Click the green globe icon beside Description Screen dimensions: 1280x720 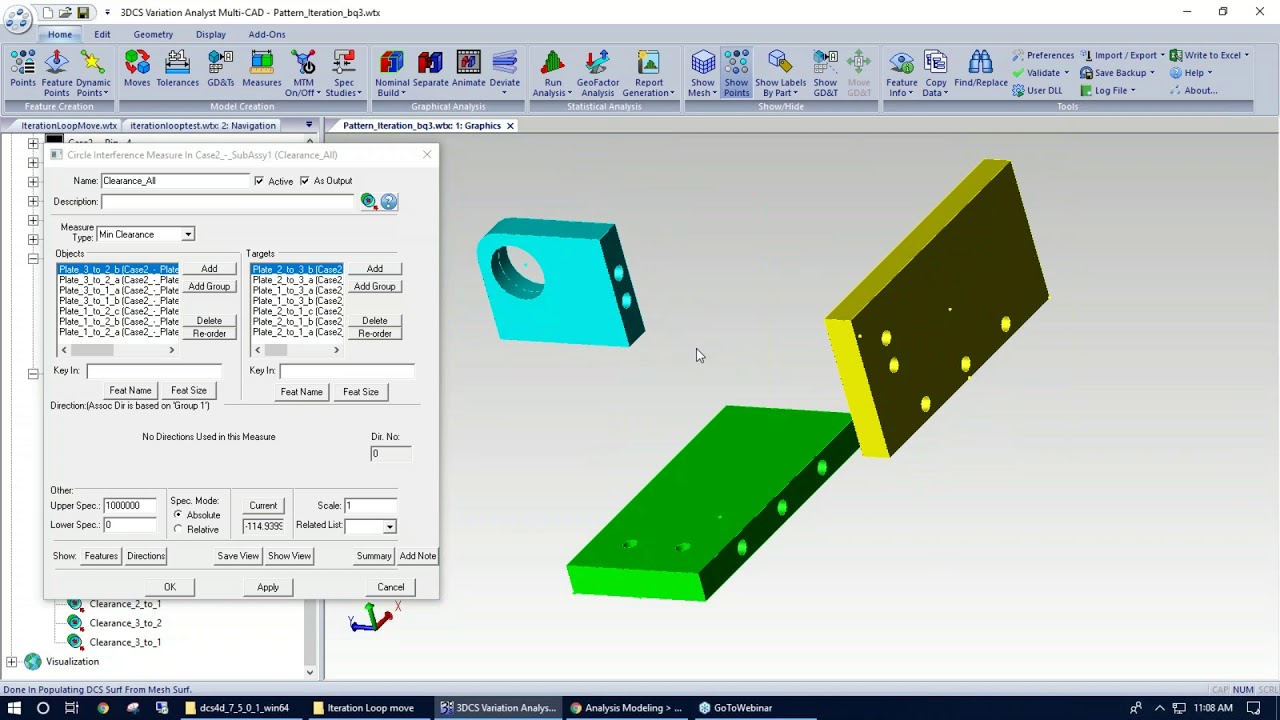coord(369,201)
